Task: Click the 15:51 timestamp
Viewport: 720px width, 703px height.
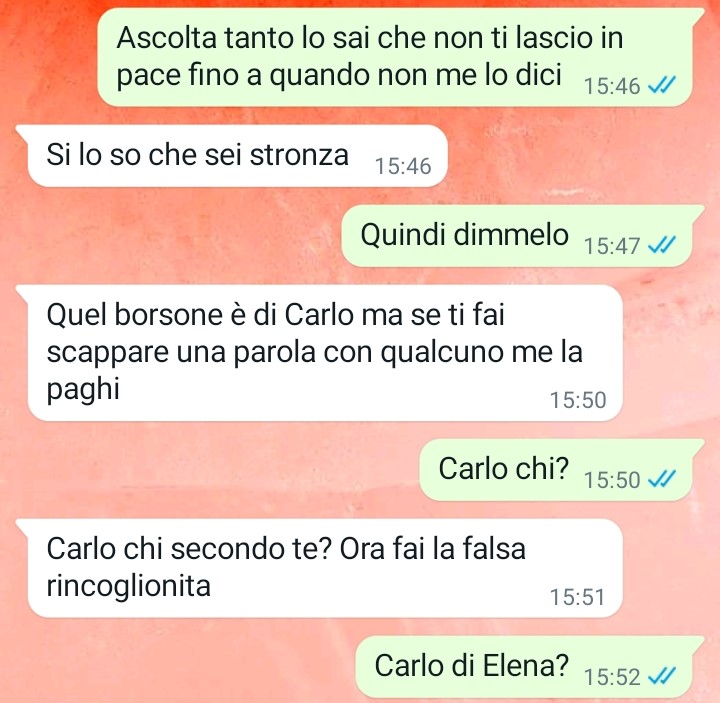Action: click(578, 597)
